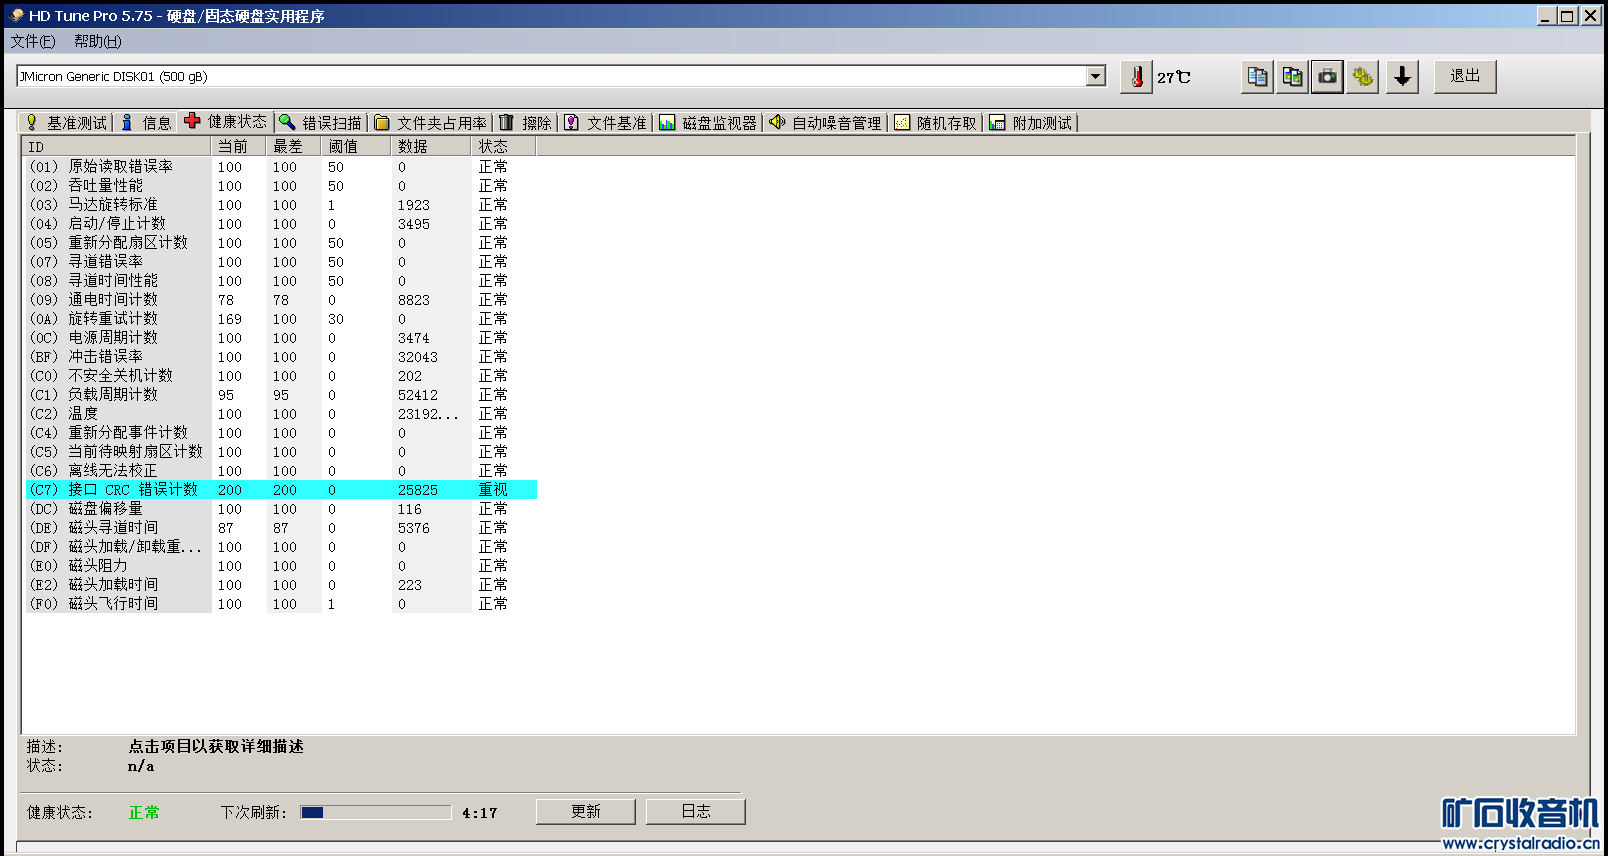The height and width of the screenshot is (856, 1608).
Task: Click the thermometer temperature icon
Action: pos(1136,77)
